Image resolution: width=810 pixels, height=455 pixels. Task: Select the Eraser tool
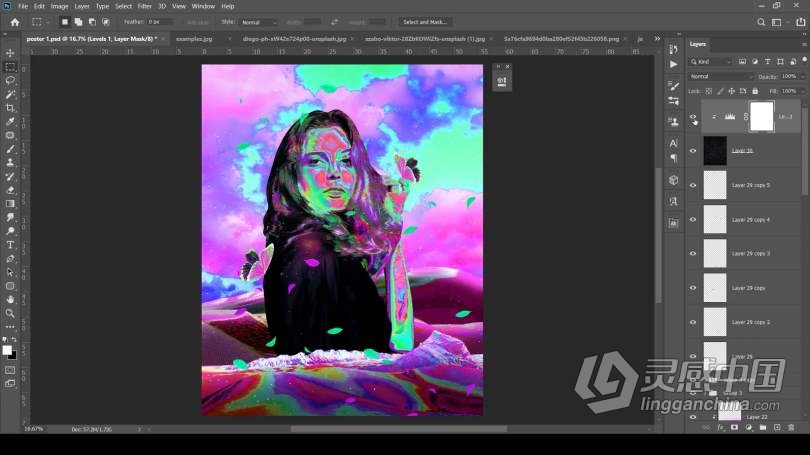coord(10,190)
